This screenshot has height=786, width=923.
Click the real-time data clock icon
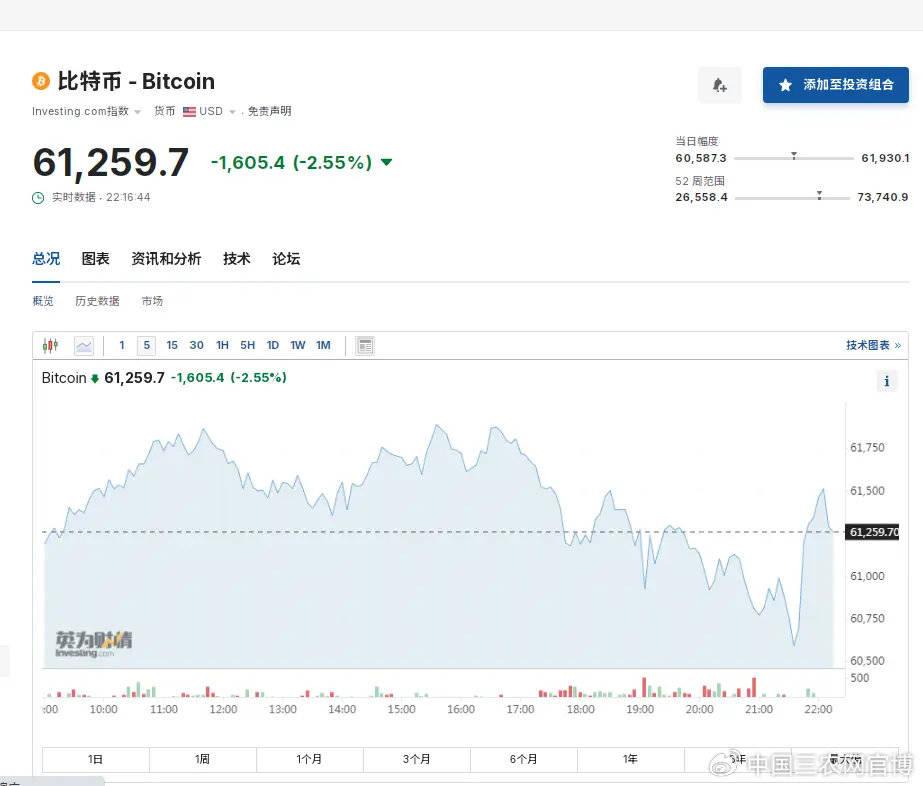click(39, 198)
